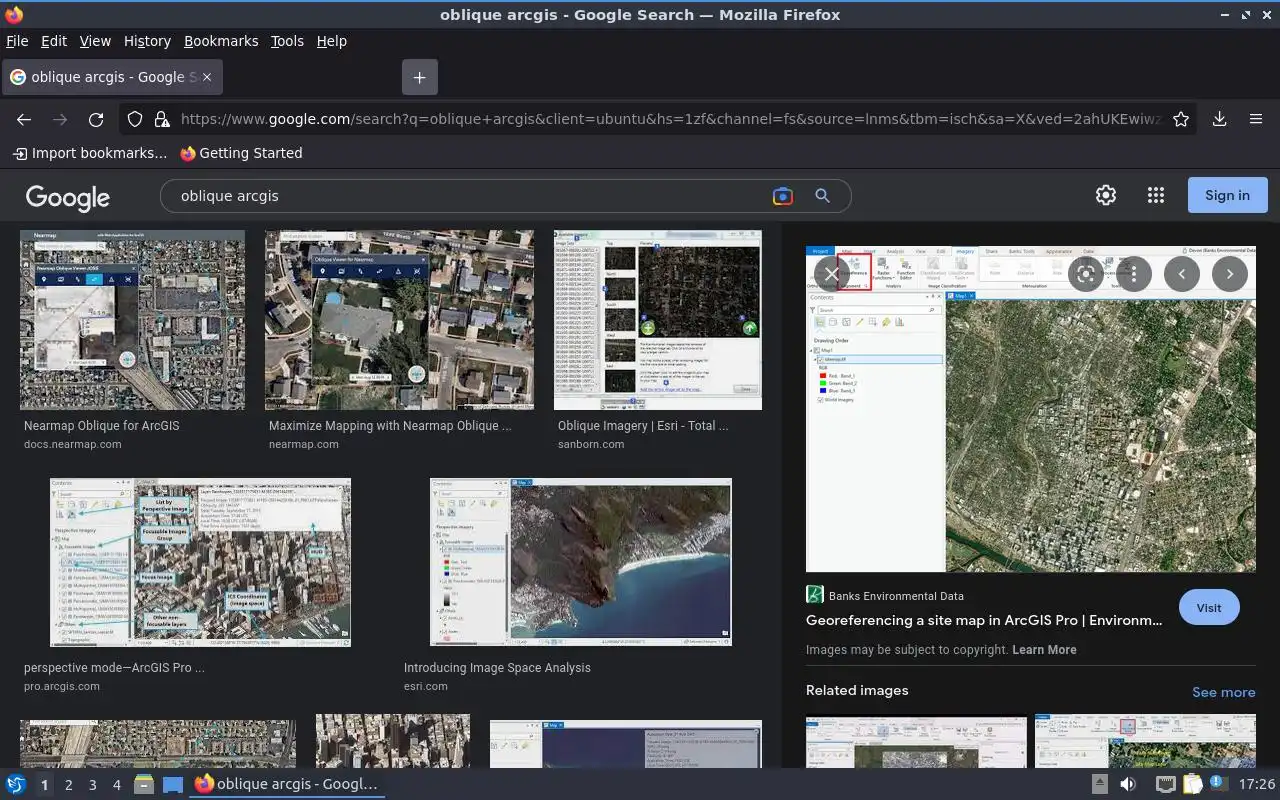1280x800 pixels.
Task: Open Nearmap Oblique for ArcGIS thumbnail
Action: (x=132, y=320)
